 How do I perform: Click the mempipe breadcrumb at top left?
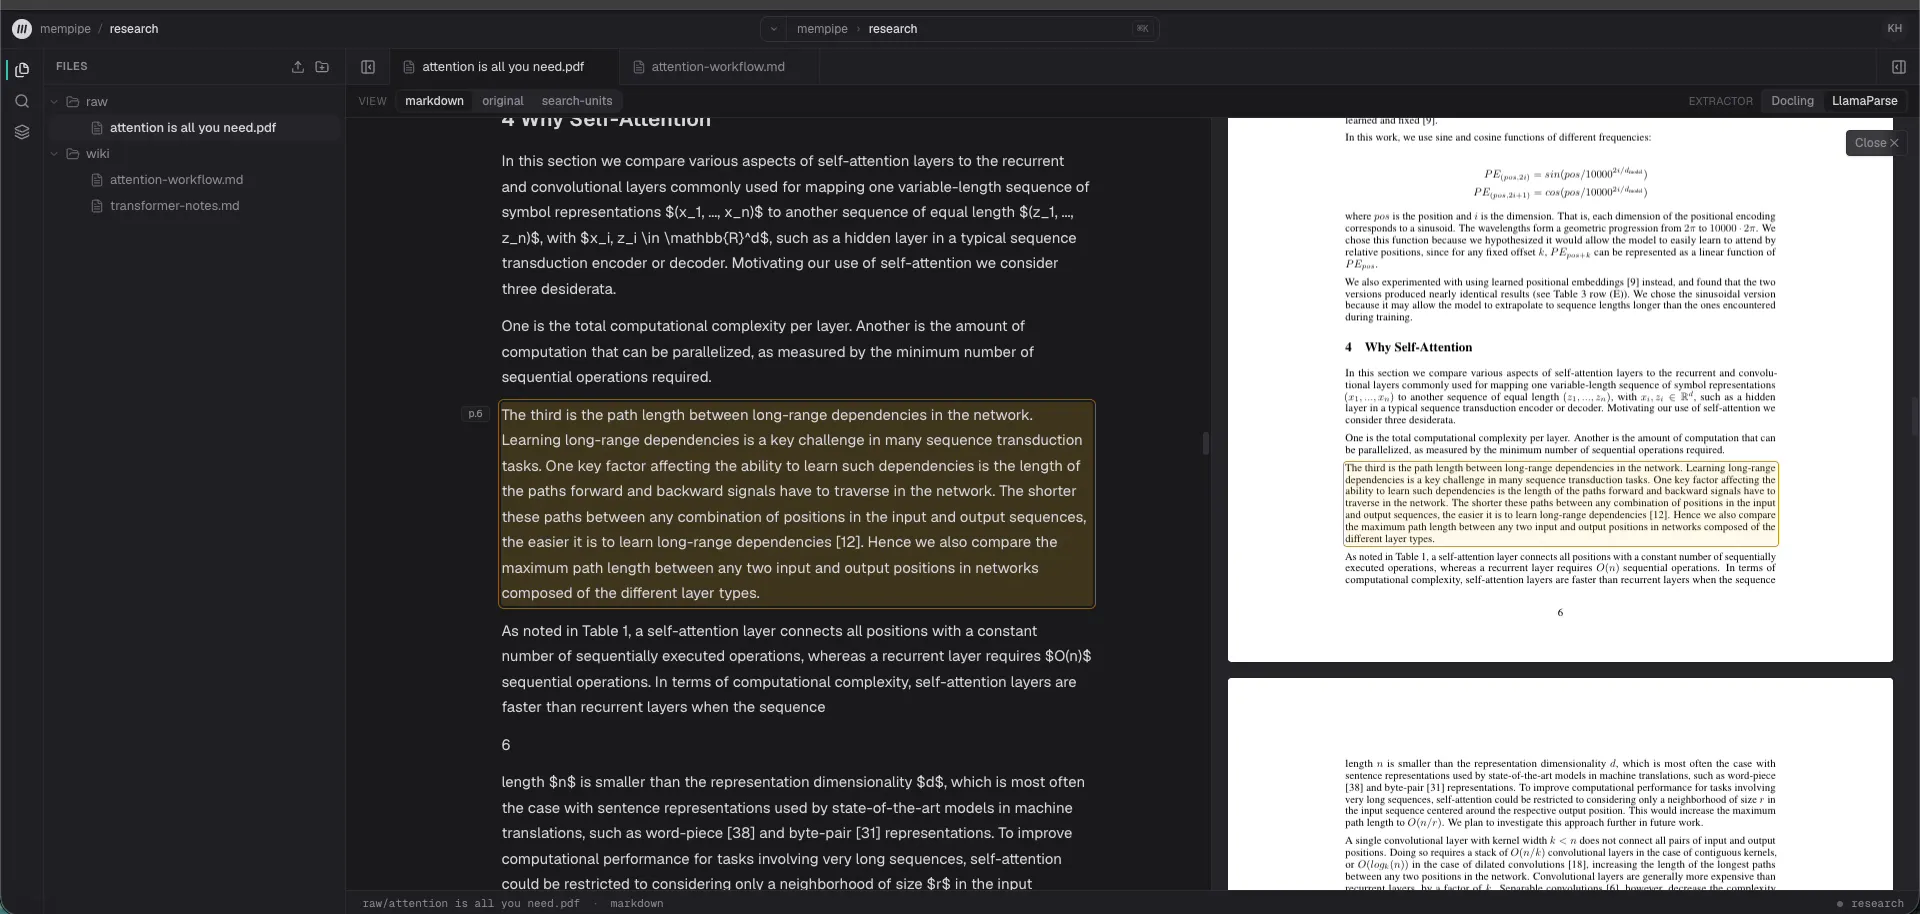(65, 29)
